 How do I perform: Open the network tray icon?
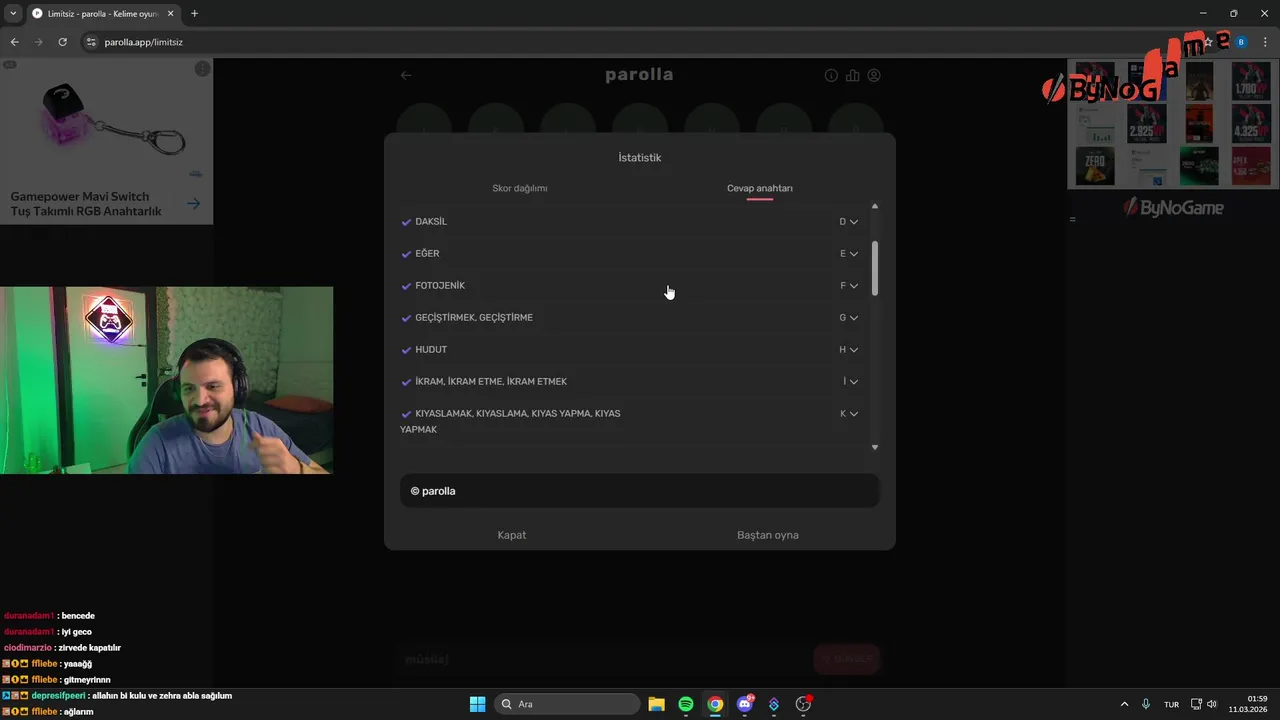(1196, 704)
